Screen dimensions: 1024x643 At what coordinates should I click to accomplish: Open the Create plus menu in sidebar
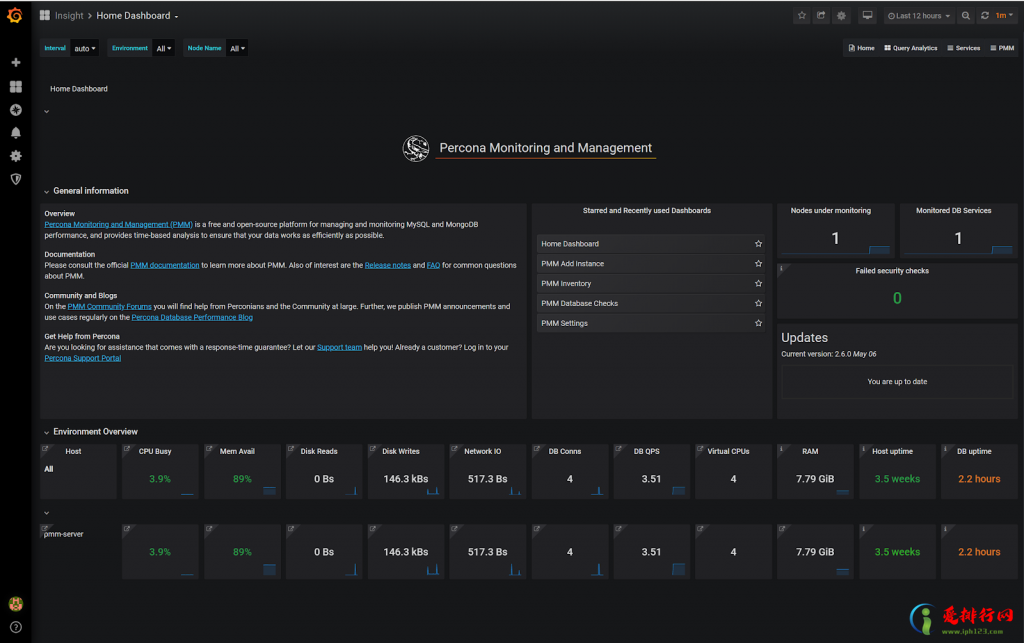(x=16, y=63)
